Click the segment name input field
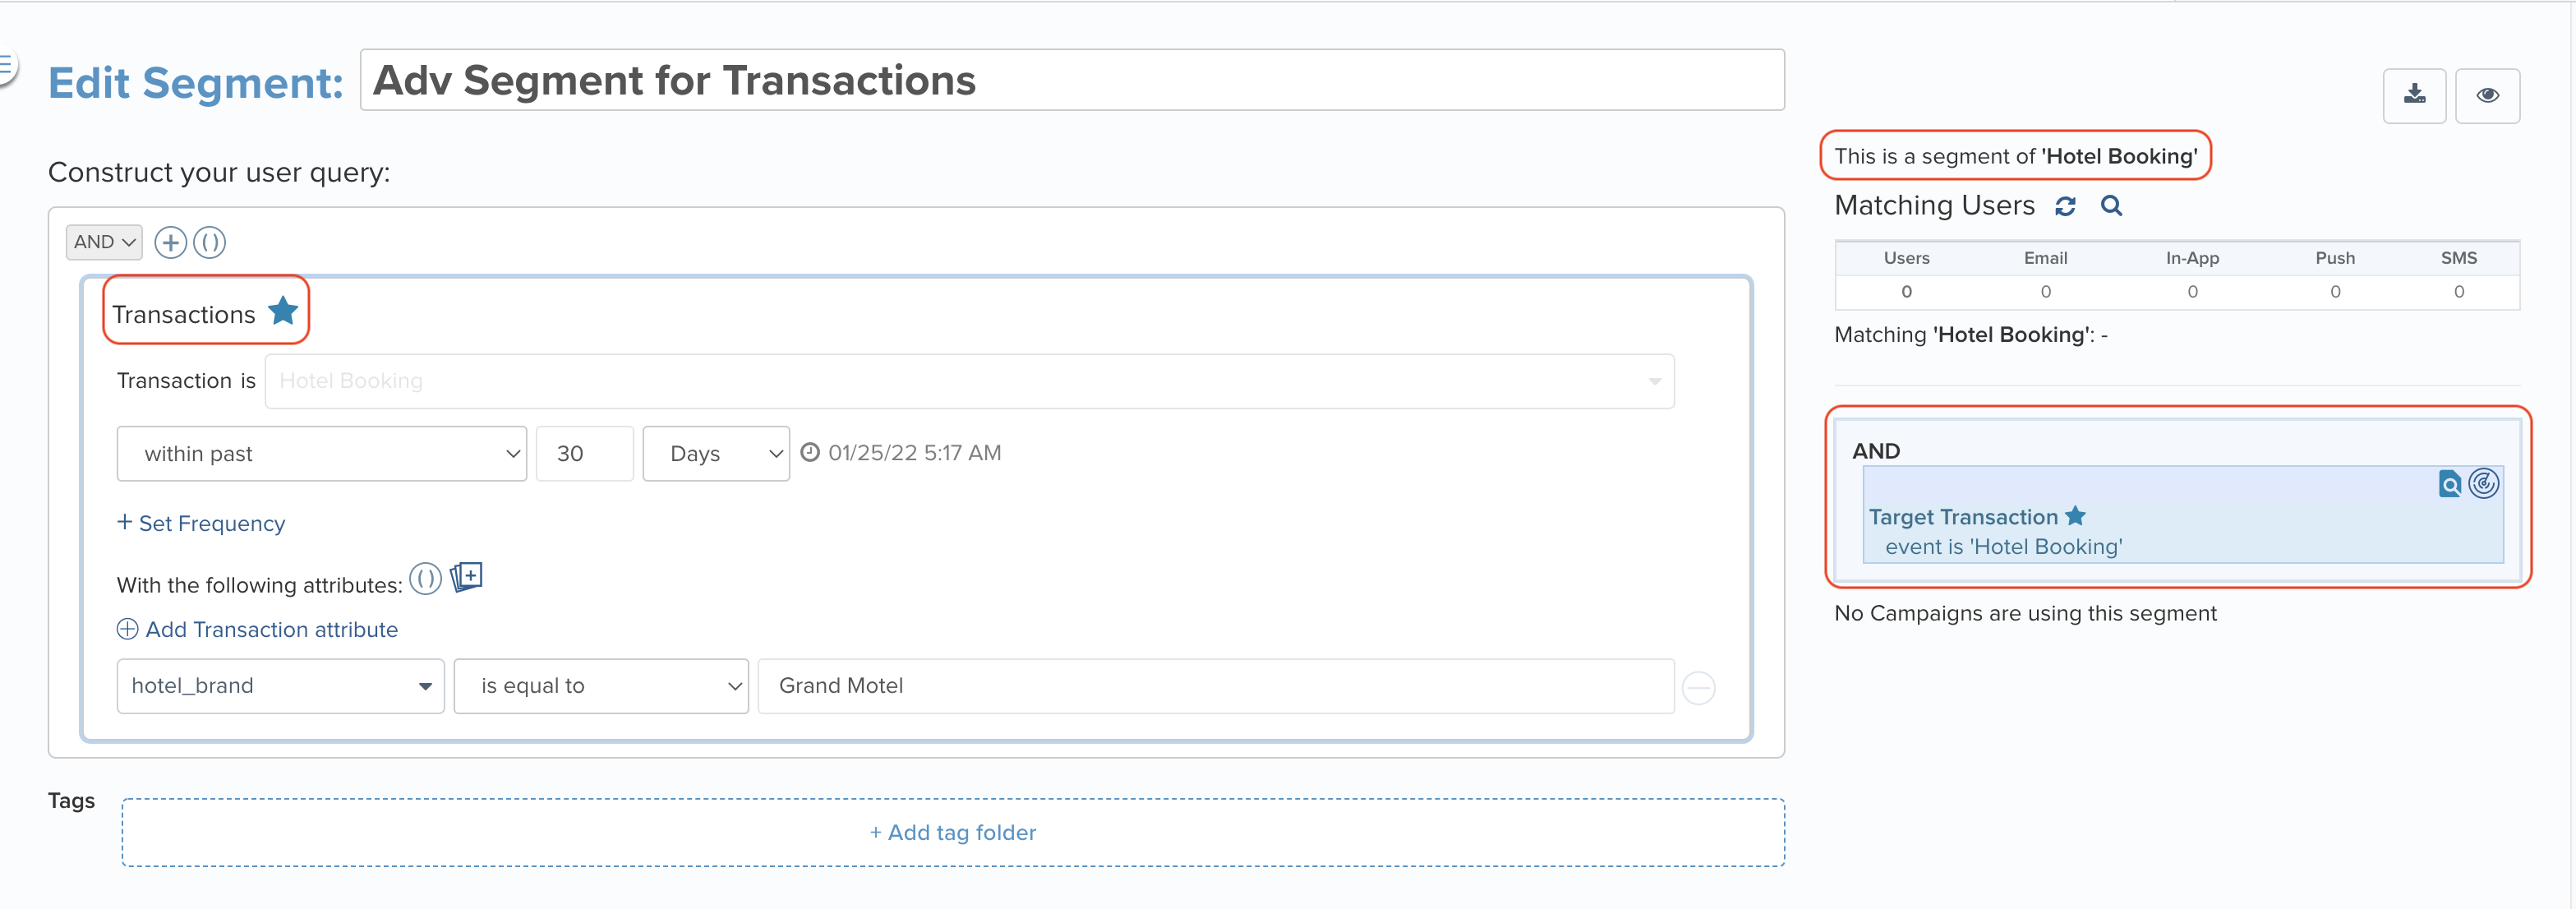Viewport: 2576px width, 909px height. pos(1072,80)
